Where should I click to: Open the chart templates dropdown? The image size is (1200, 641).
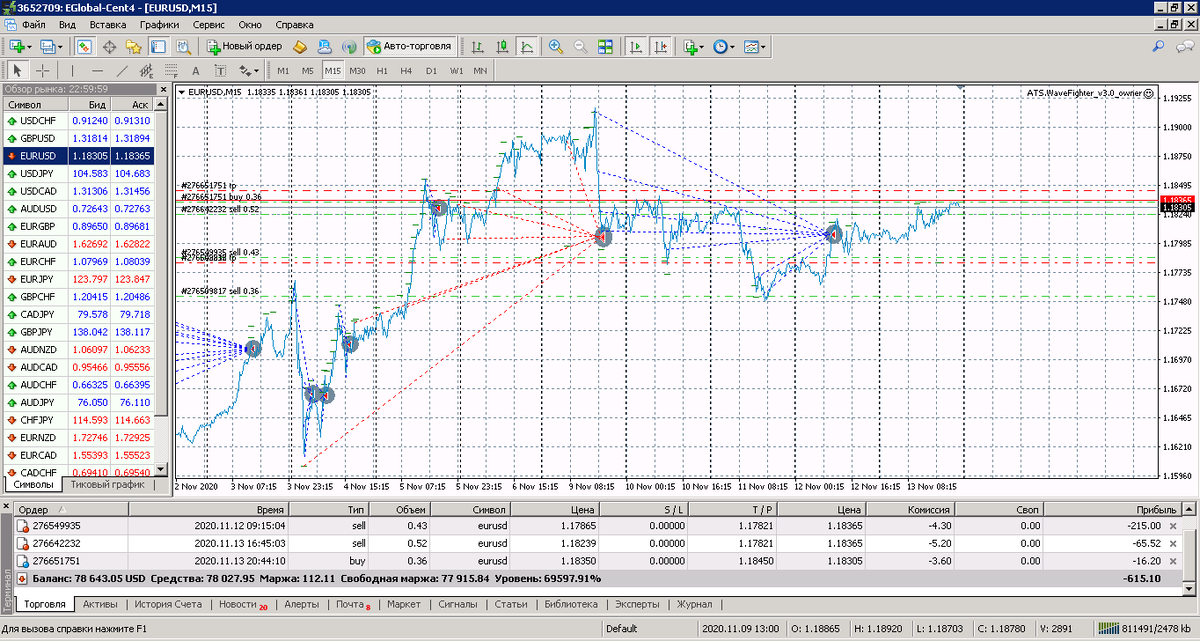click(756, 46)
